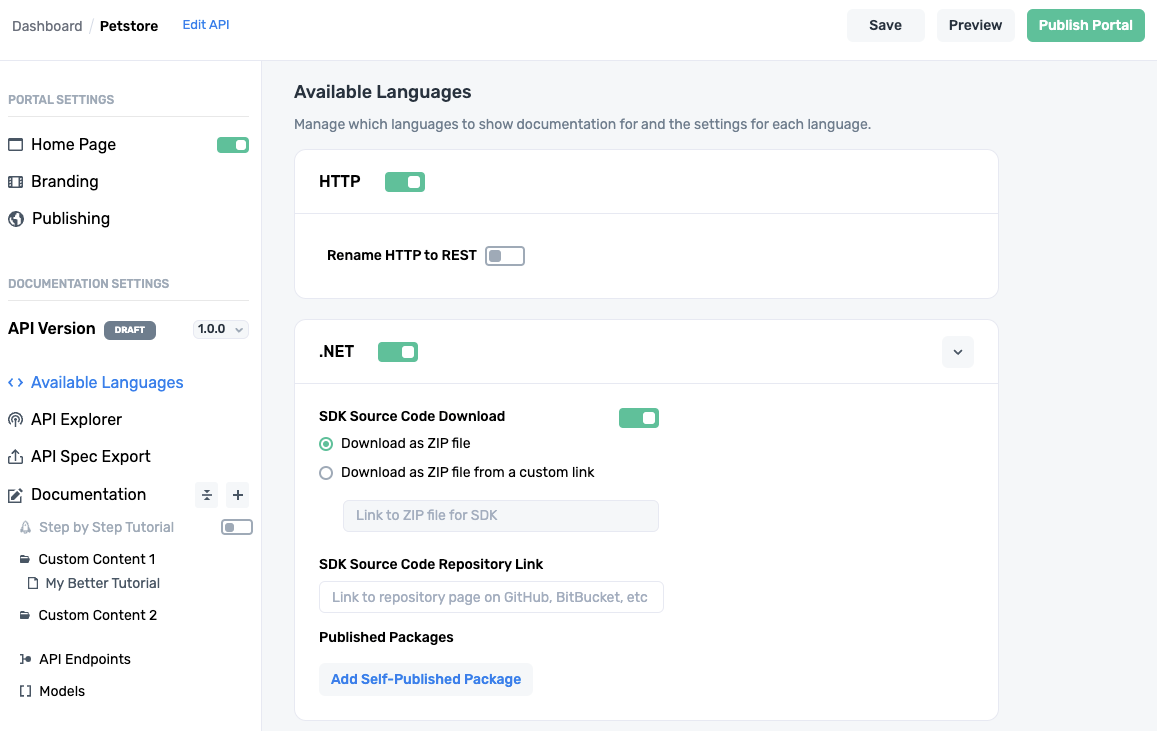Screen dimensions: 1157x731
Task: Add new documentation item with plus icon
Action: [238, 495]
